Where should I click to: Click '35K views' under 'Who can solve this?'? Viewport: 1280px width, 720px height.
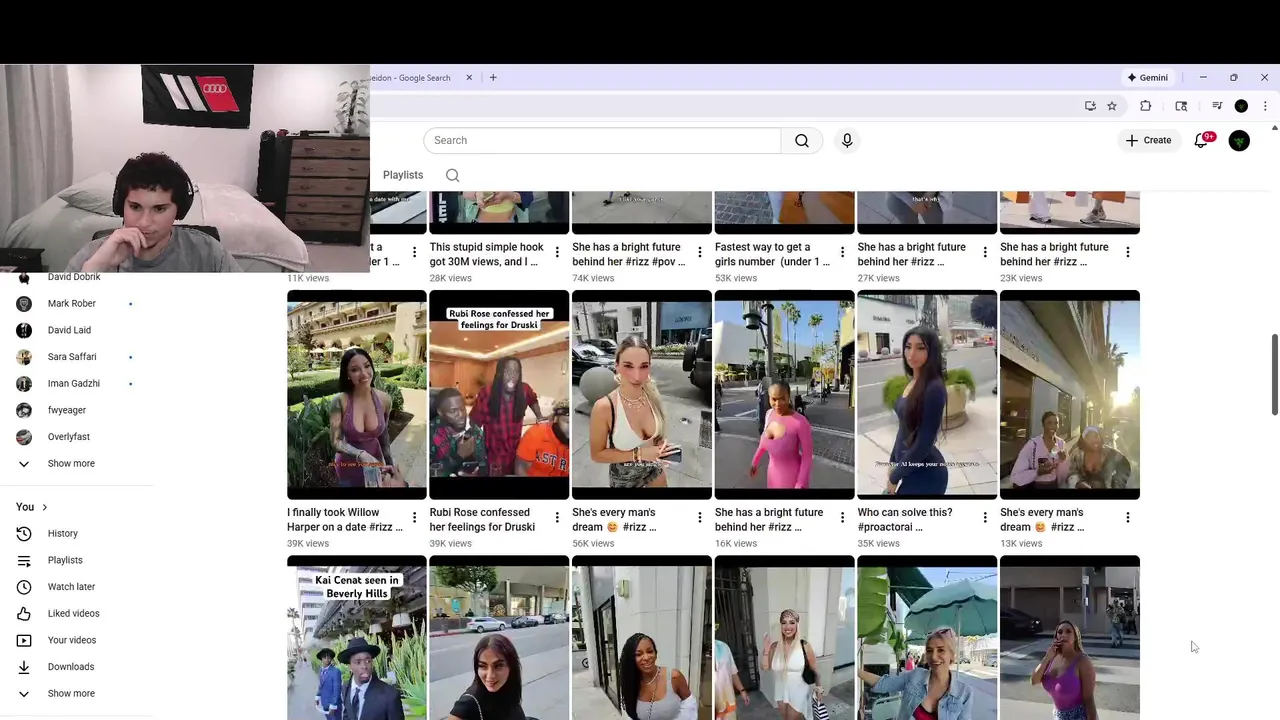point(878,544)
